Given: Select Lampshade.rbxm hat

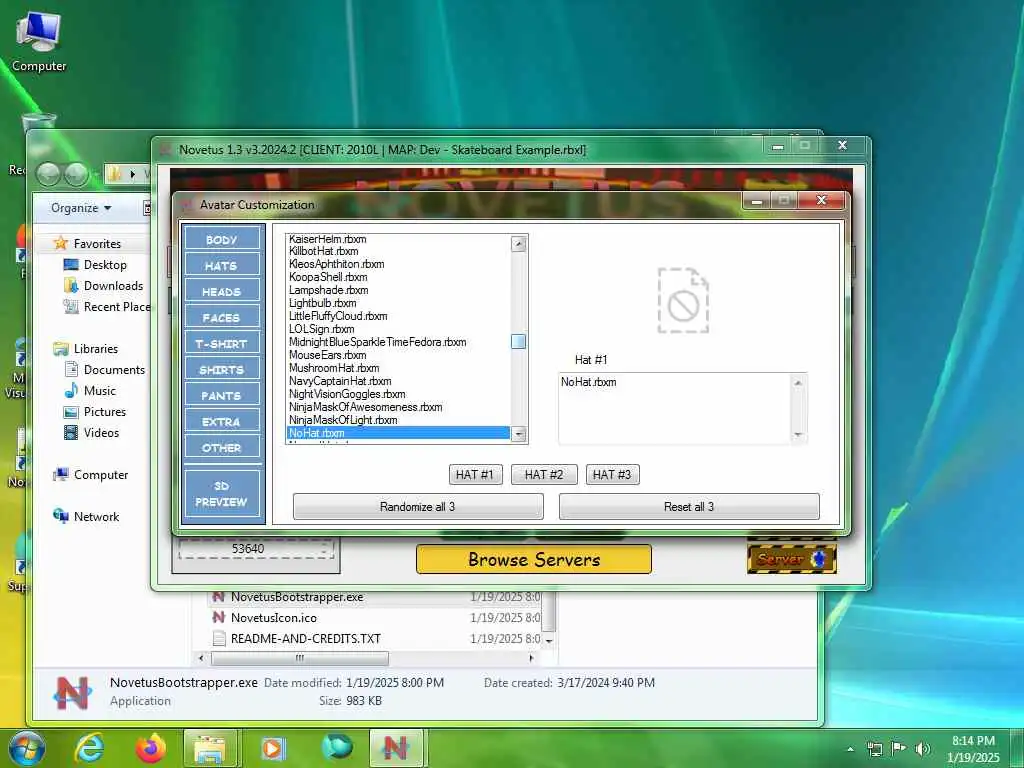Looking at the screenshot, I should (398, 290).
